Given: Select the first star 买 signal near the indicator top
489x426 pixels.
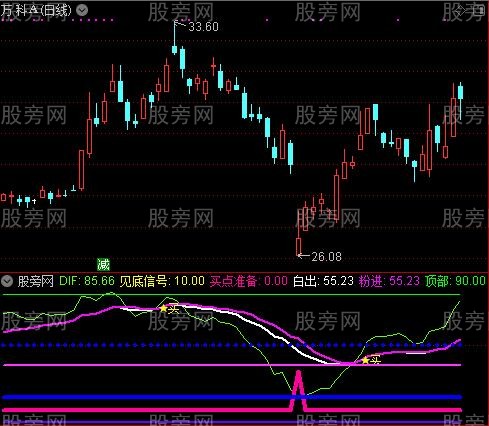Looking at the screenshot, I should pyautogui.click(x=170, y=309).
